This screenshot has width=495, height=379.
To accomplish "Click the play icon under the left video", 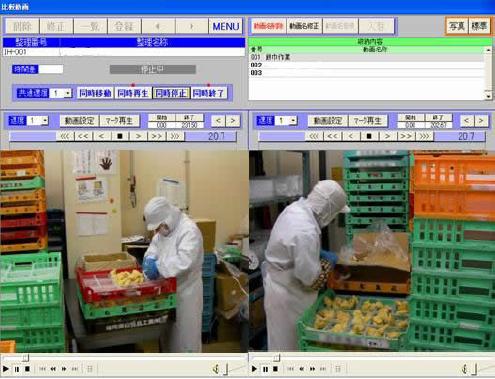I will click(x=6, y=369).
